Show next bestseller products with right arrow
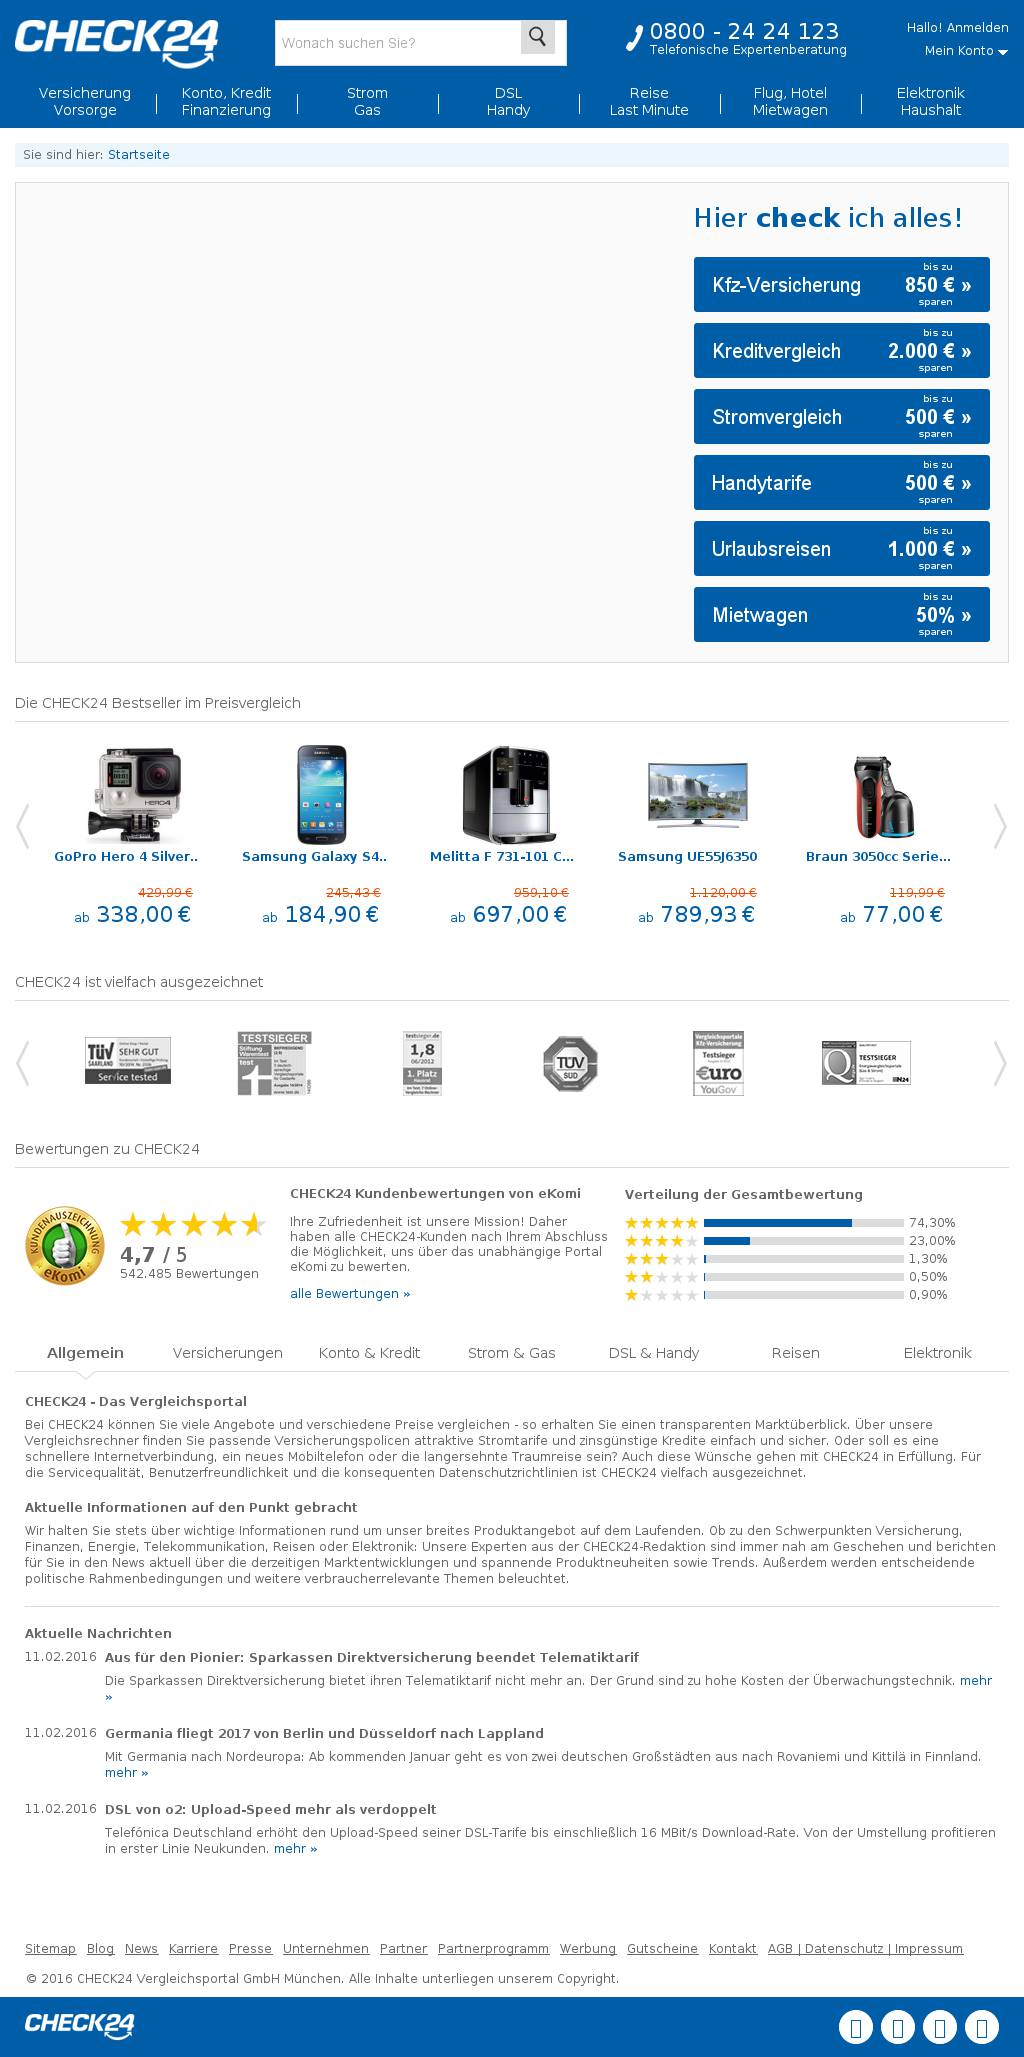Image resolution: width=1024 pixels, height=2057 pixels. coord(999,826)
